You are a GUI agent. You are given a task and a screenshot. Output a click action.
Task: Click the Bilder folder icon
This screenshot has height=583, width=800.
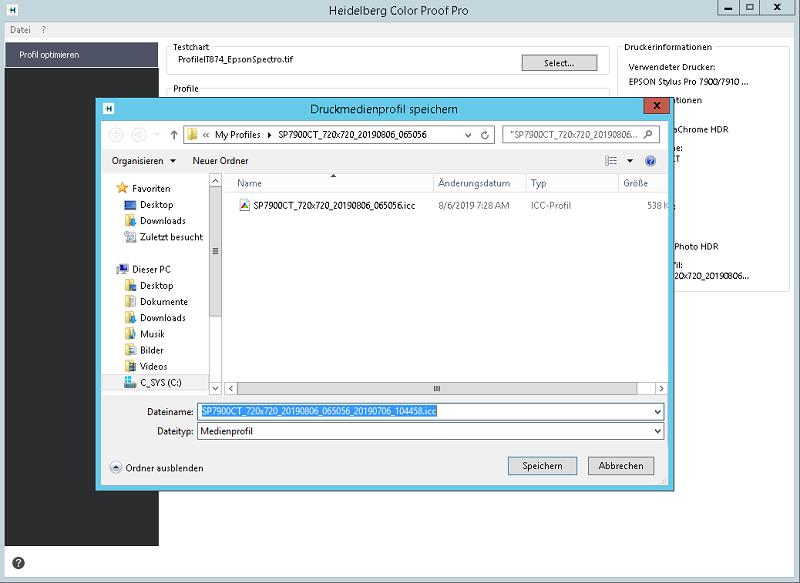(x=130, y=350)
